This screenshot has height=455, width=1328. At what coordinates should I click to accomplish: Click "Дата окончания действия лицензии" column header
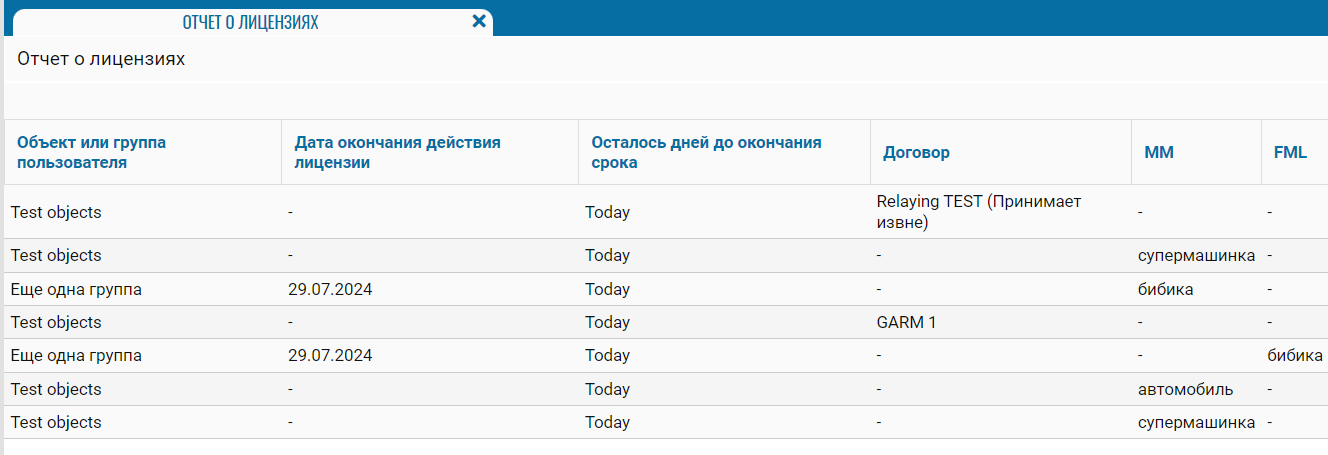397,152
